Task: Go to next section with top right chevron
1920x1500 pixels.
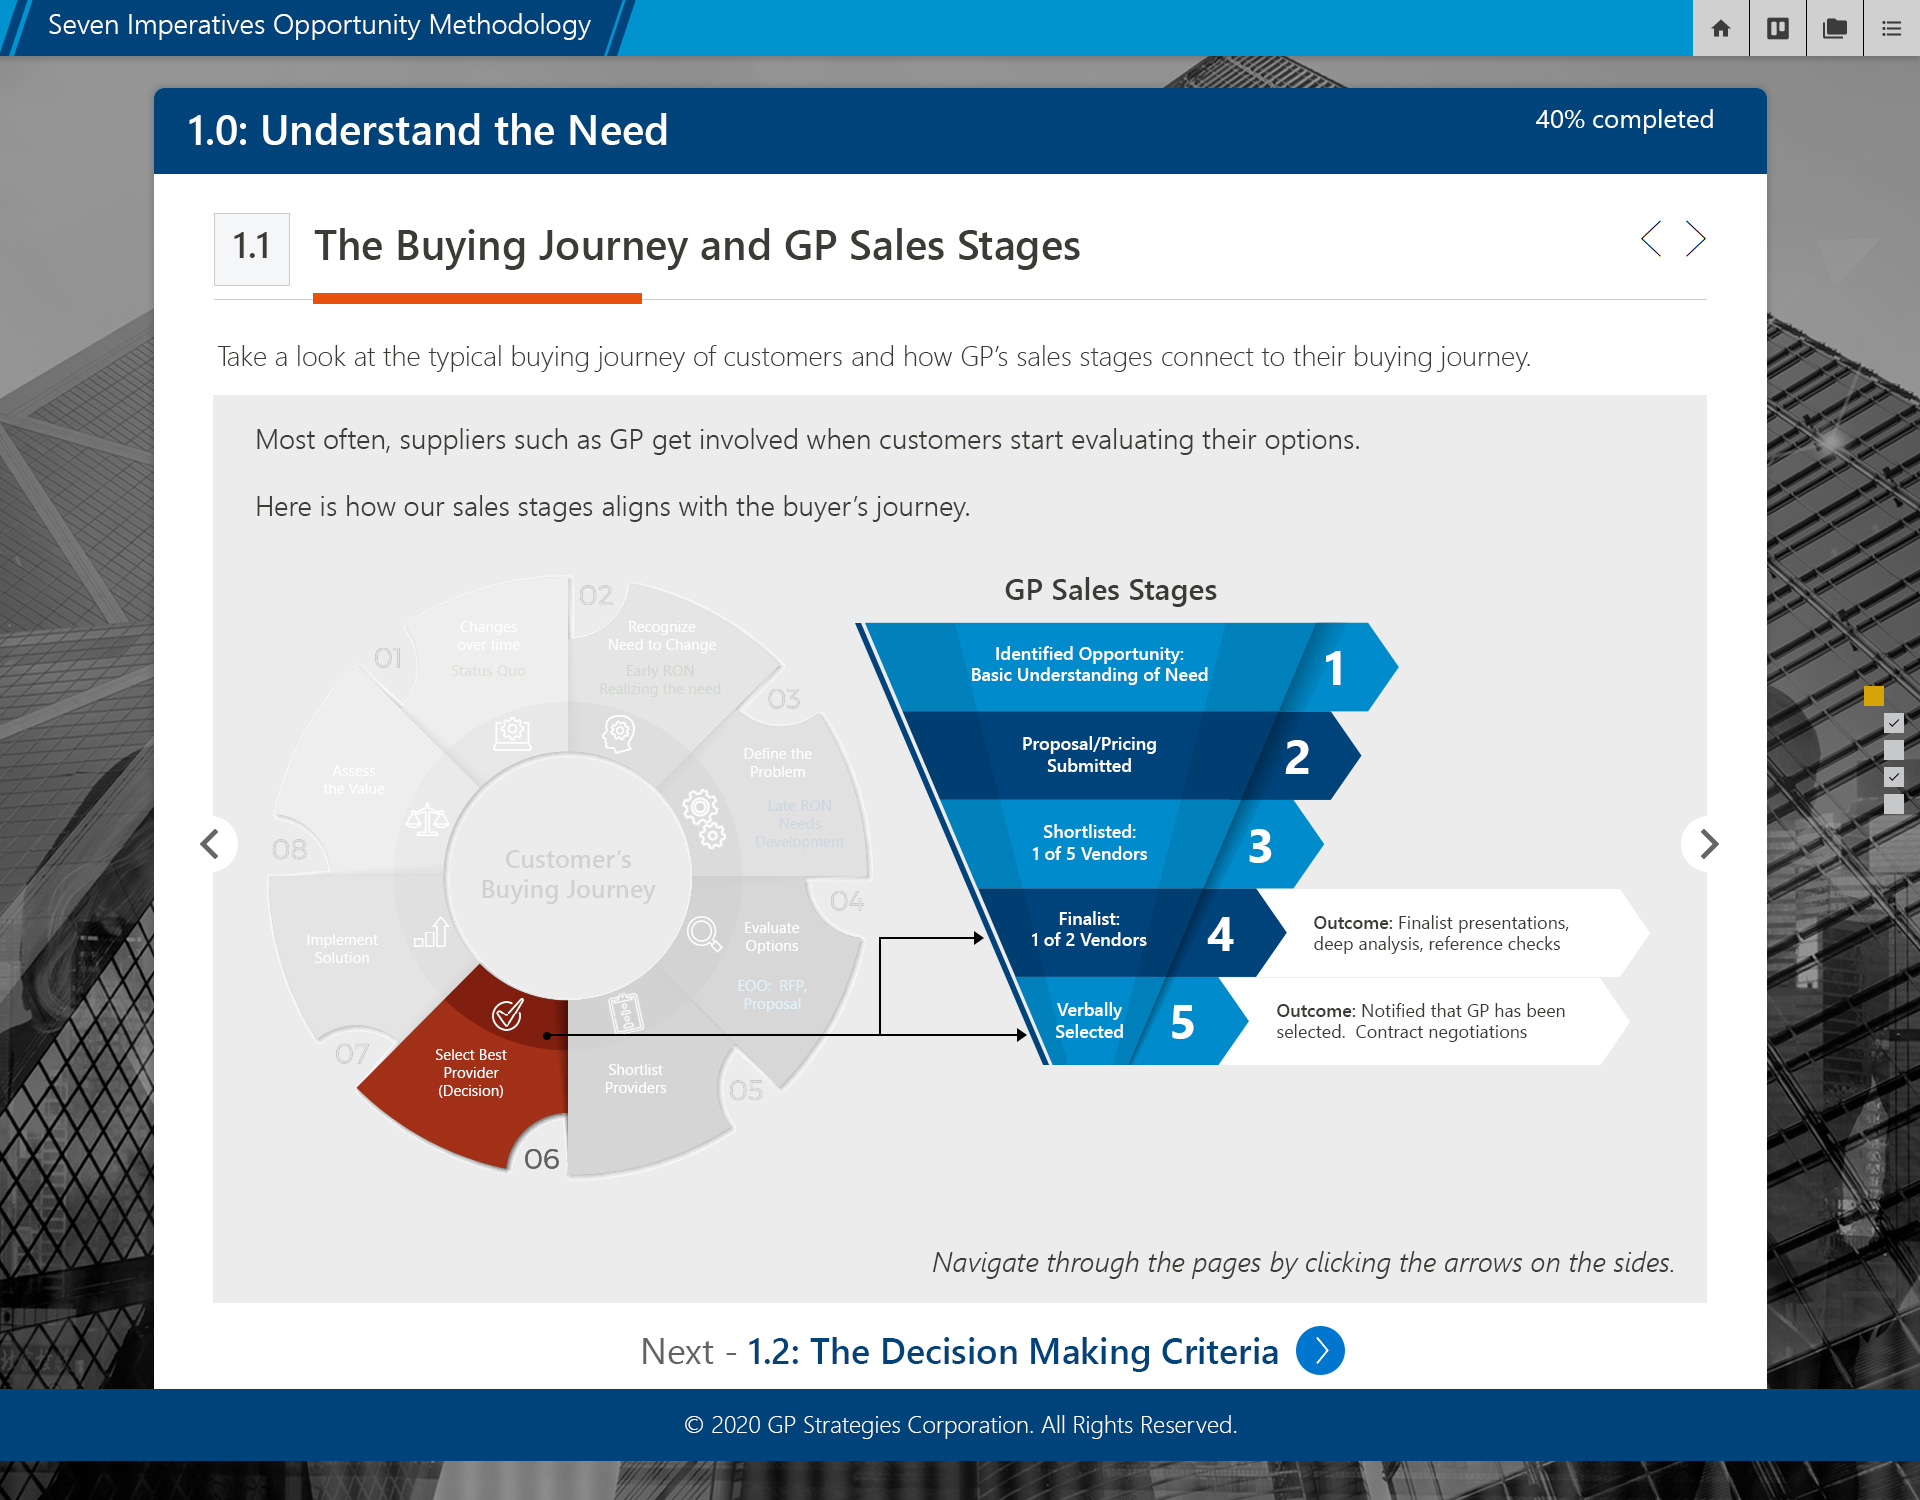Action: click(x=1695, y=239)
